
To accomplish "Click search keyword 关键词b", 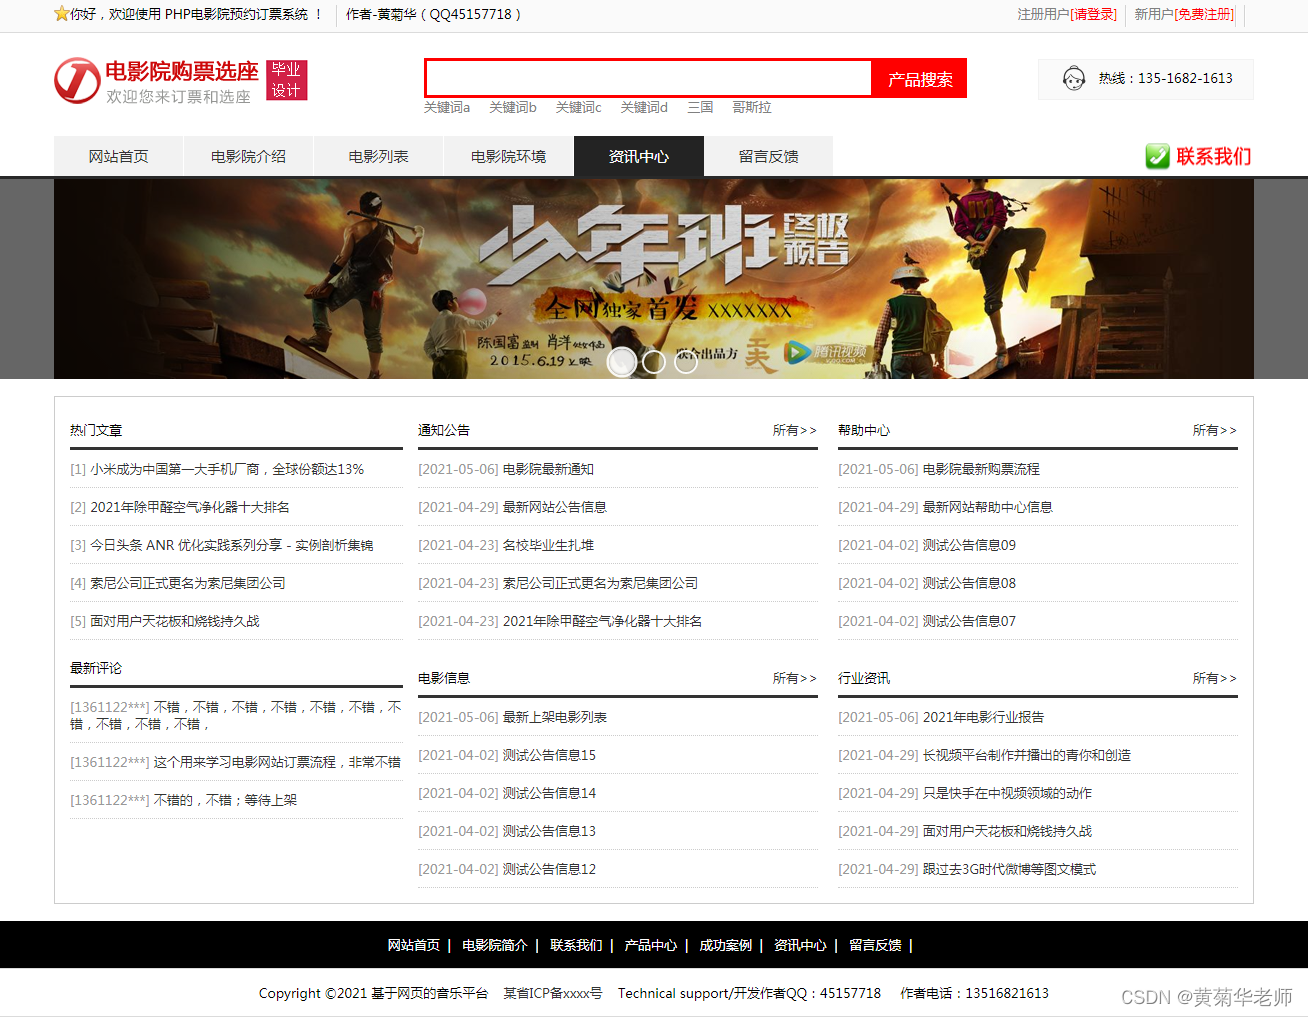I will coord(513,107).
